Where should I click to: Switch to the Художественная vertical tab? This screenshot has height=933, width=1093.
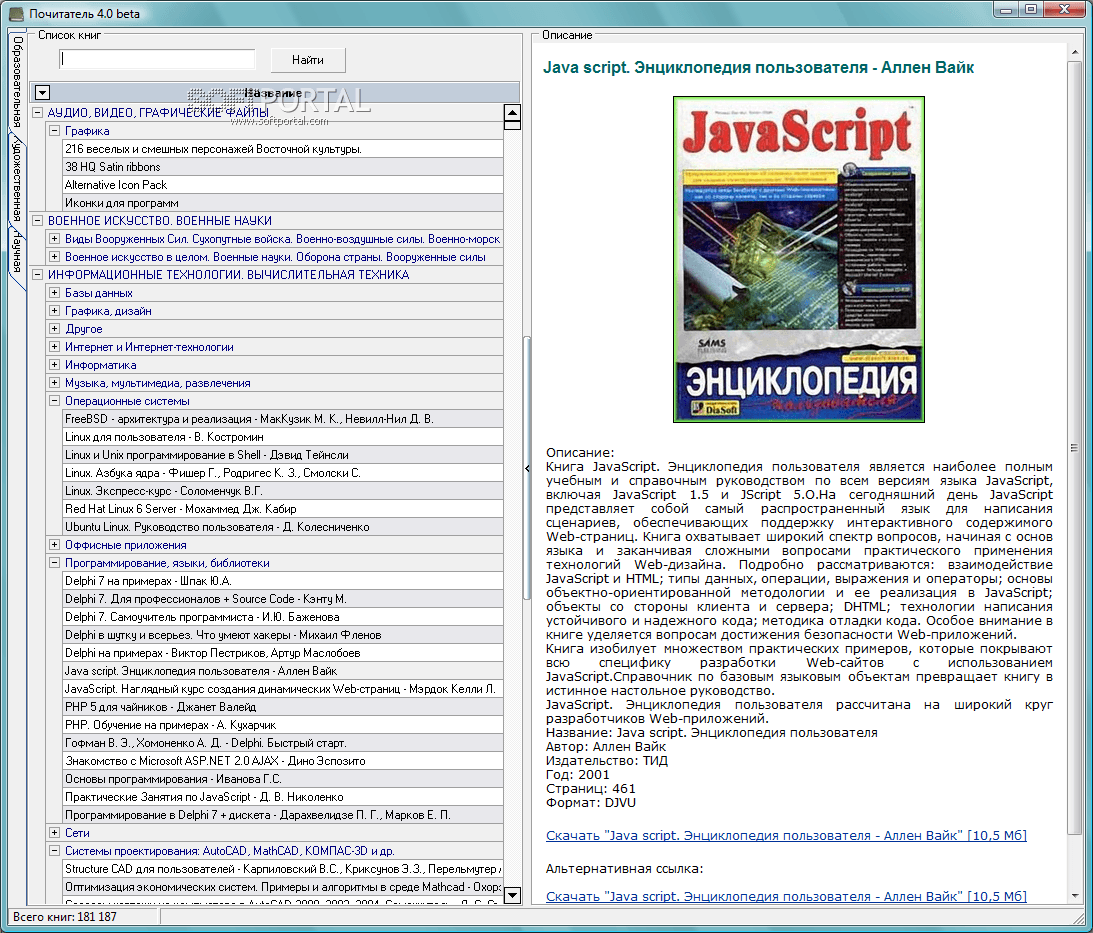click(17, 180)
